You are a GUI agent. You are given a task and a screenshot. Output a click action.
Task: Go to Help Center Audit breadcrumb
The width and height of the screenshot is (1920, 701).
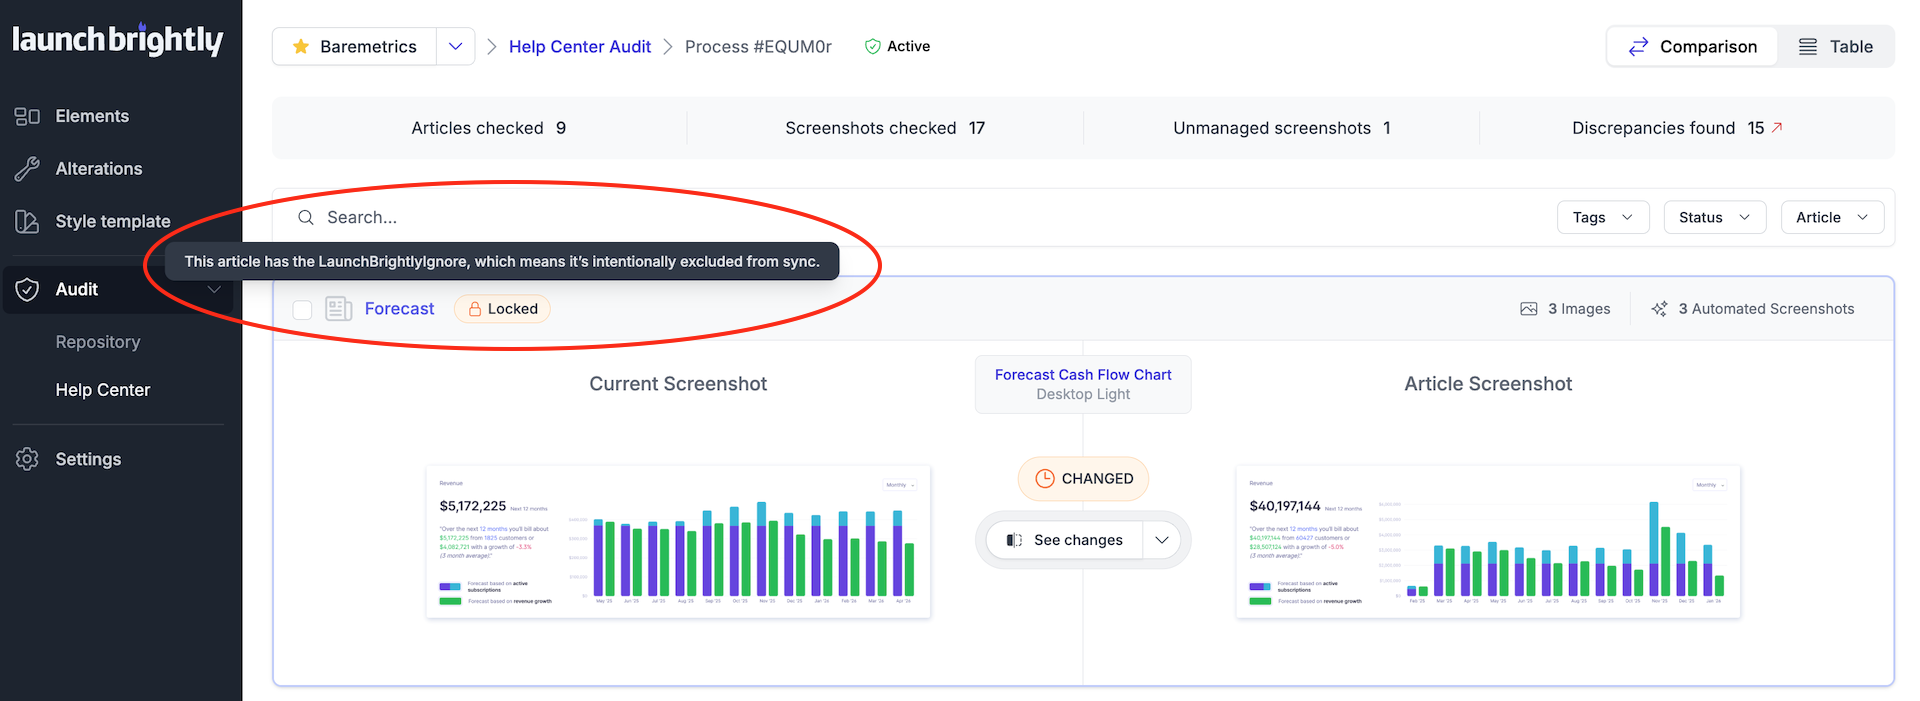[580, 47]
